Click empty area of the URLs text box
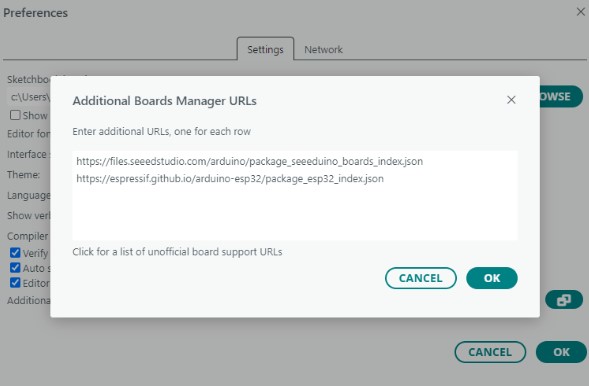The image size is (589, 386). (x=295, y=214)
